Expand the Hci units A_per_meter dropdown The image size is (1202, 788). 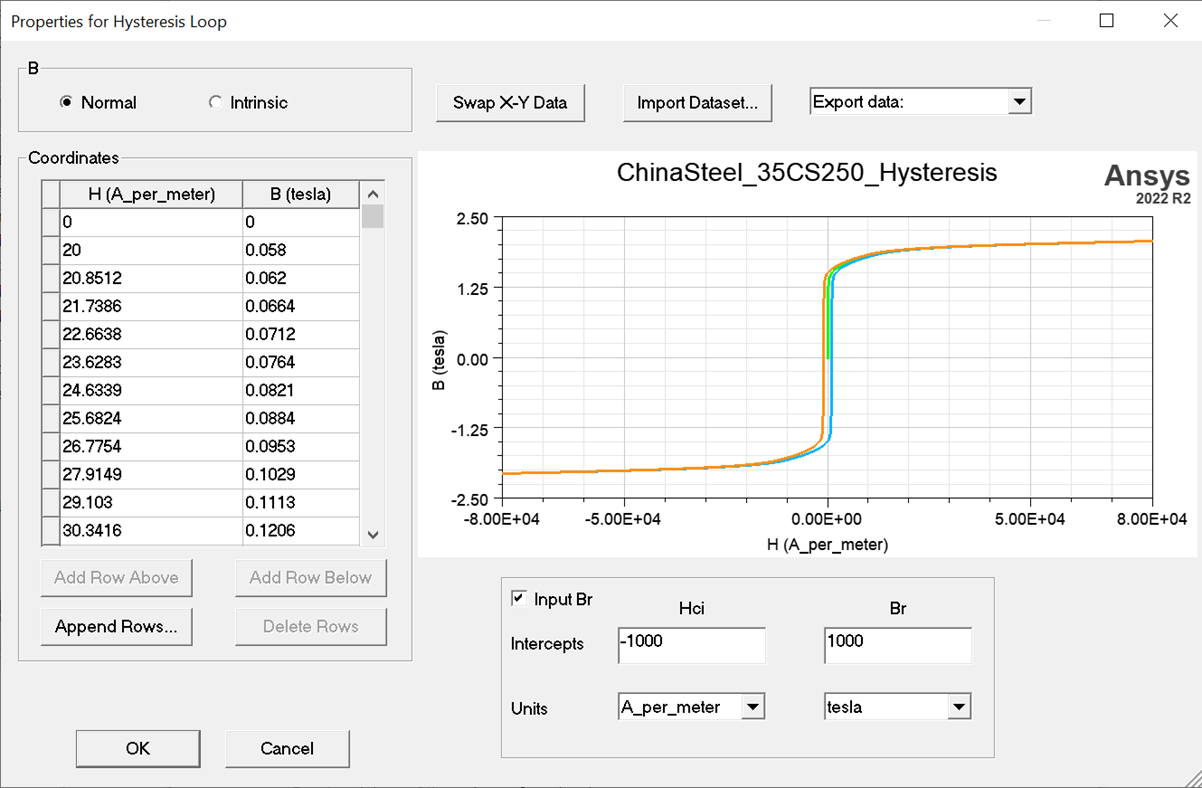click(x=753, y=707)
